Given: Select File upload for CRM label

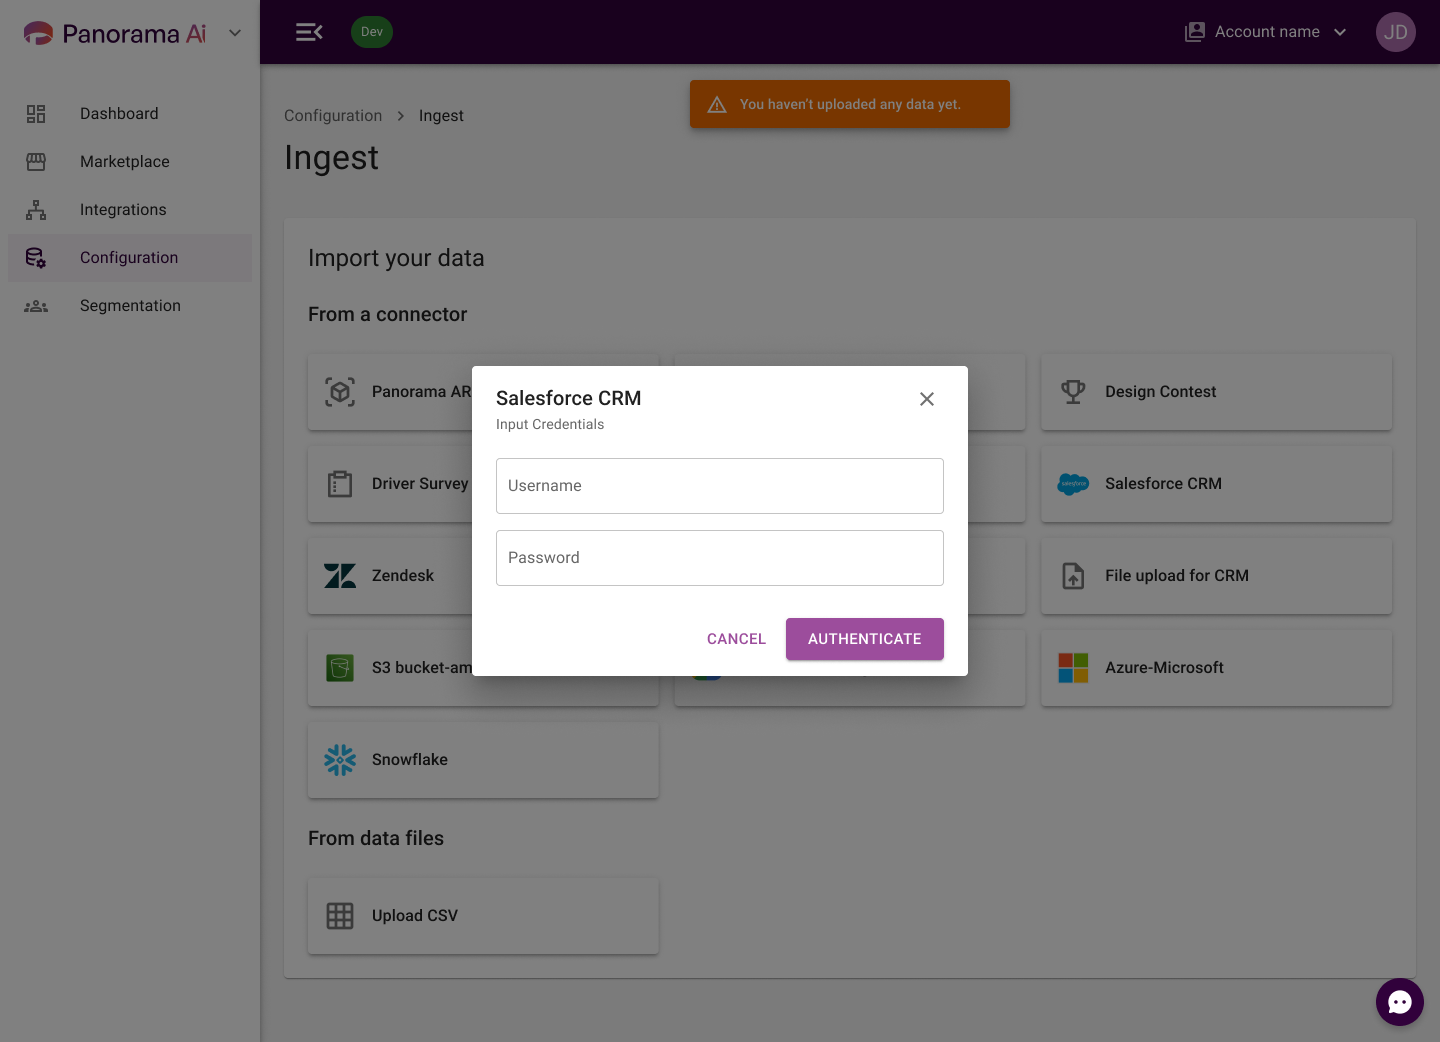Looking at the screenshot, I should tap(1177, 576).
